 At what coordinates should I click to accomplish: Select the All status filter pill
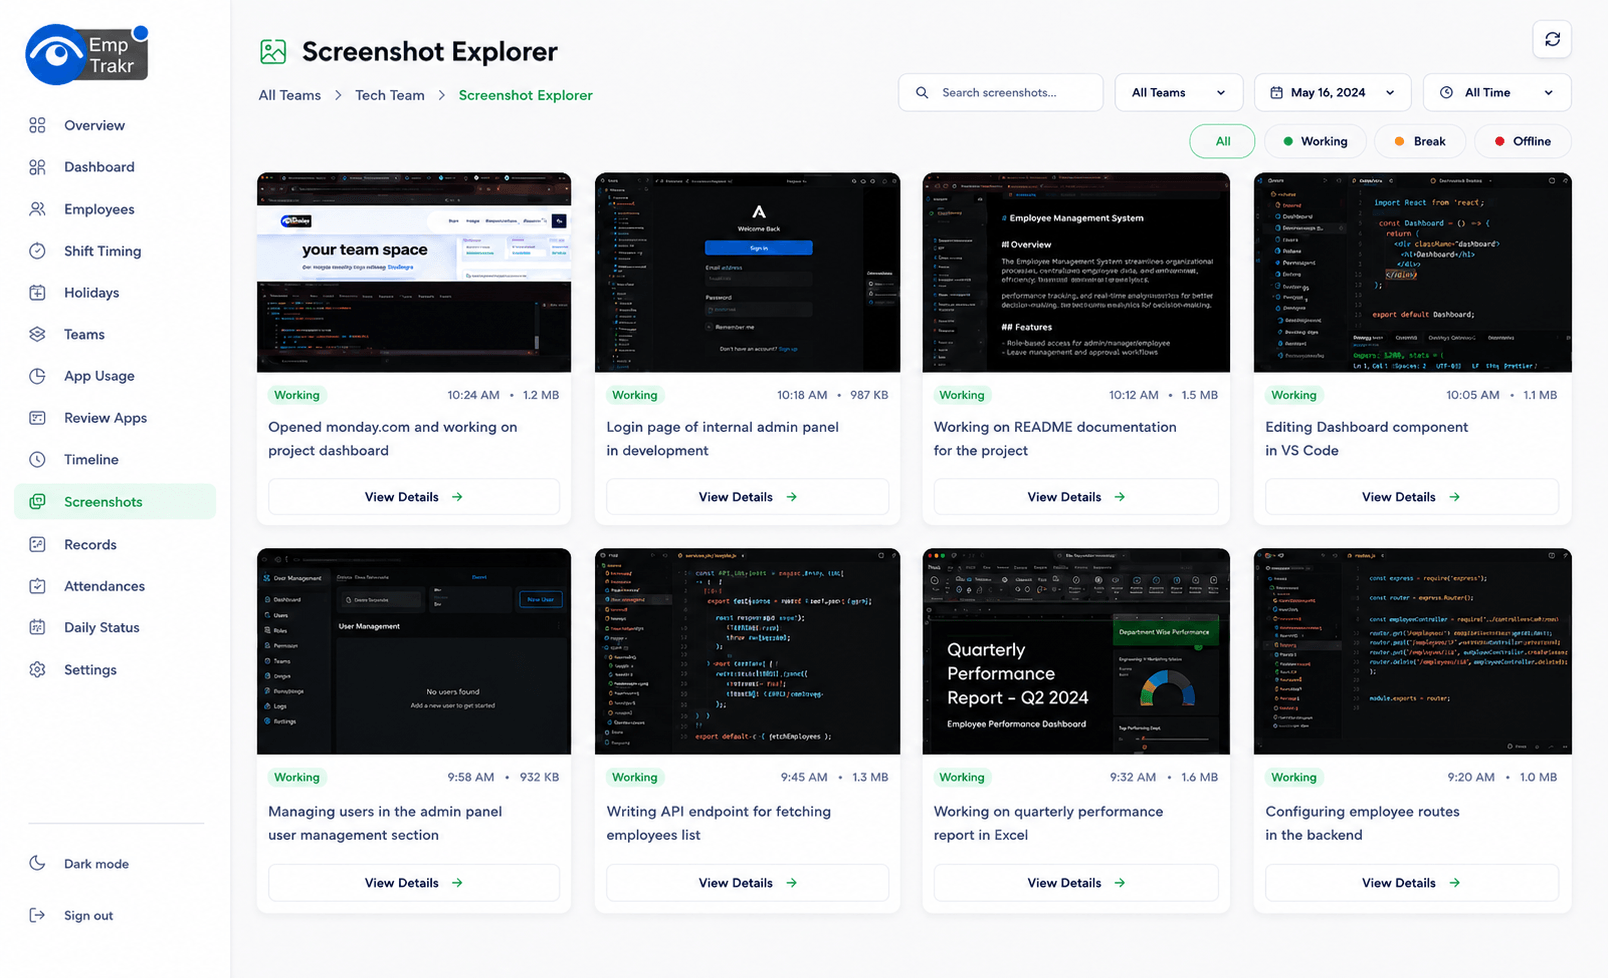(1222, 141)
